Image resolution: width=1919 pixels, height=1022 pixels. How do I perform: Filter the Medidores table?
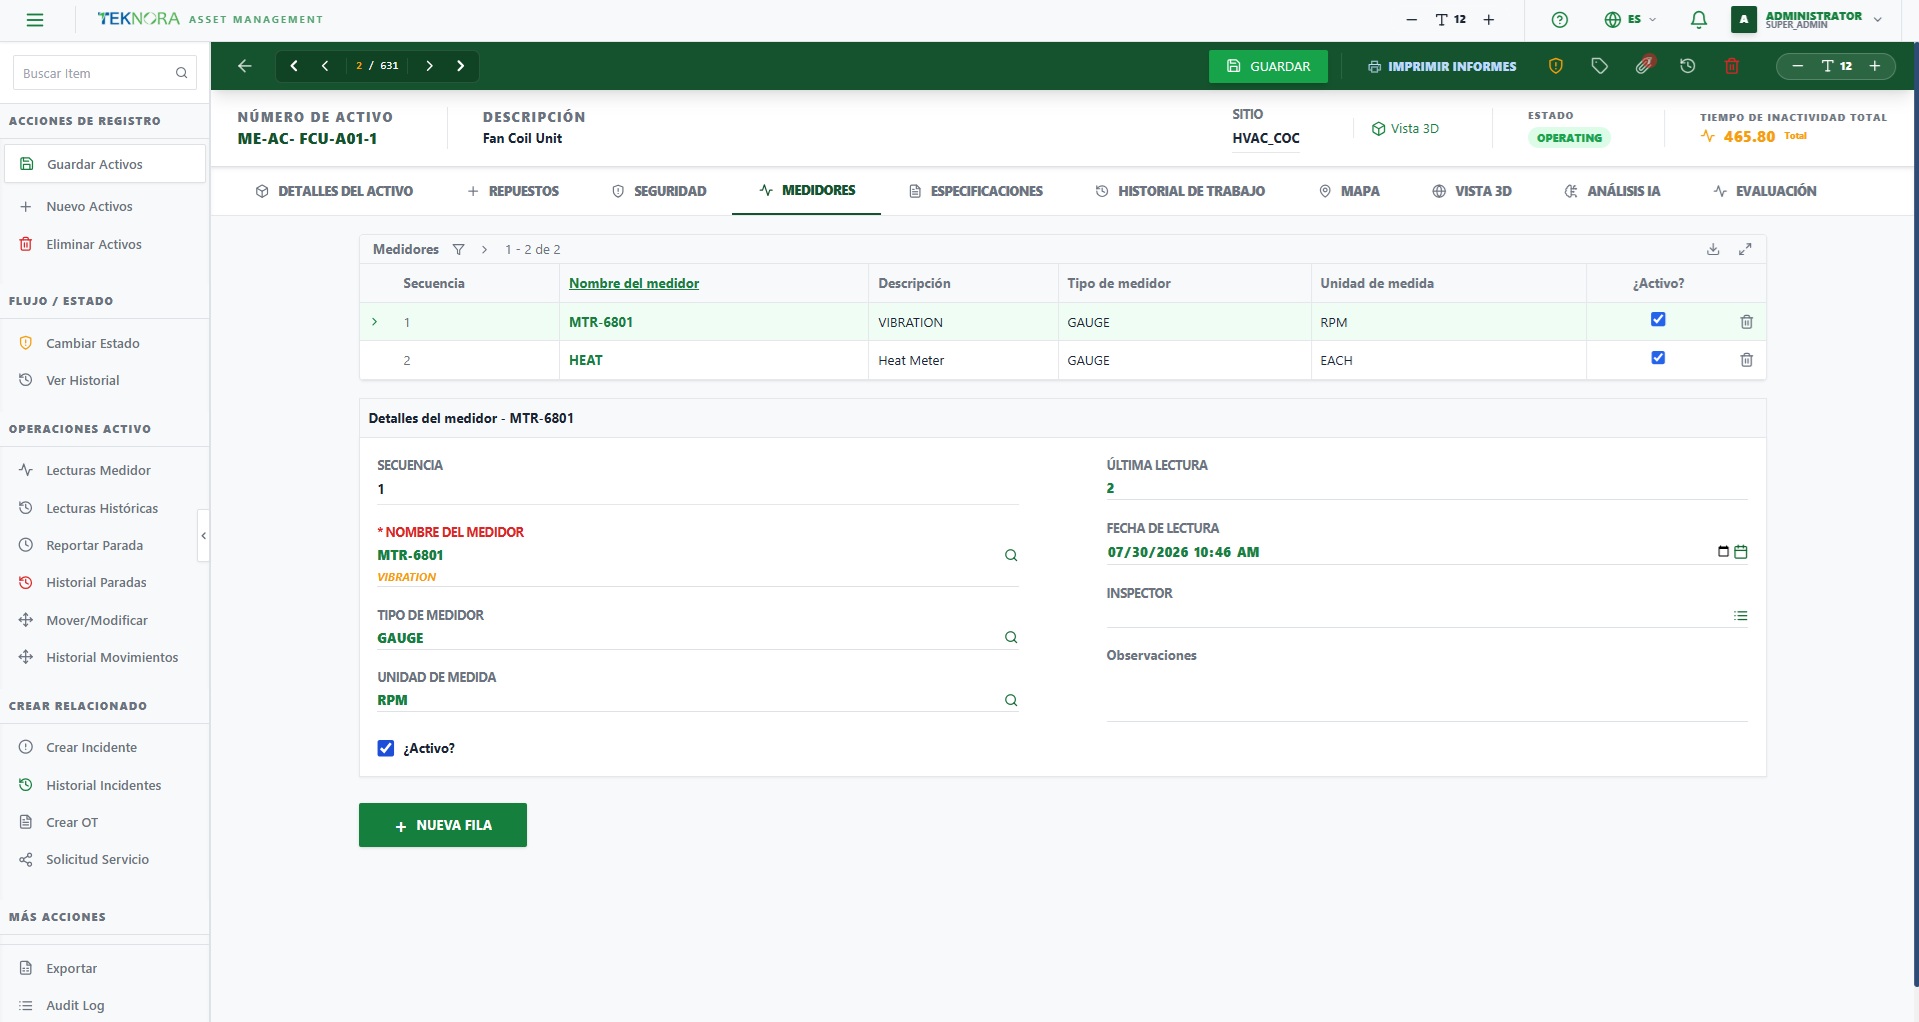458,250
